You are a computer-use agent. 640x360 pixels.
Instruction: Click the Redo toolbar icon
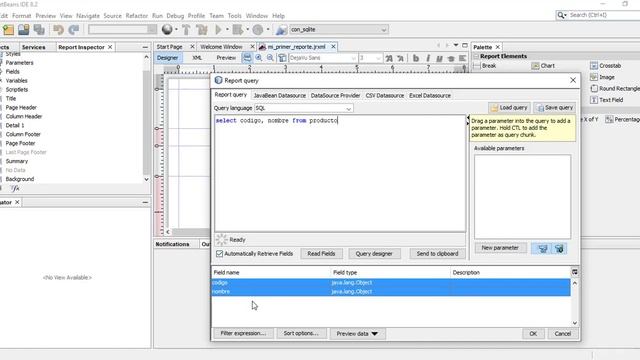[x=74, y=29]
